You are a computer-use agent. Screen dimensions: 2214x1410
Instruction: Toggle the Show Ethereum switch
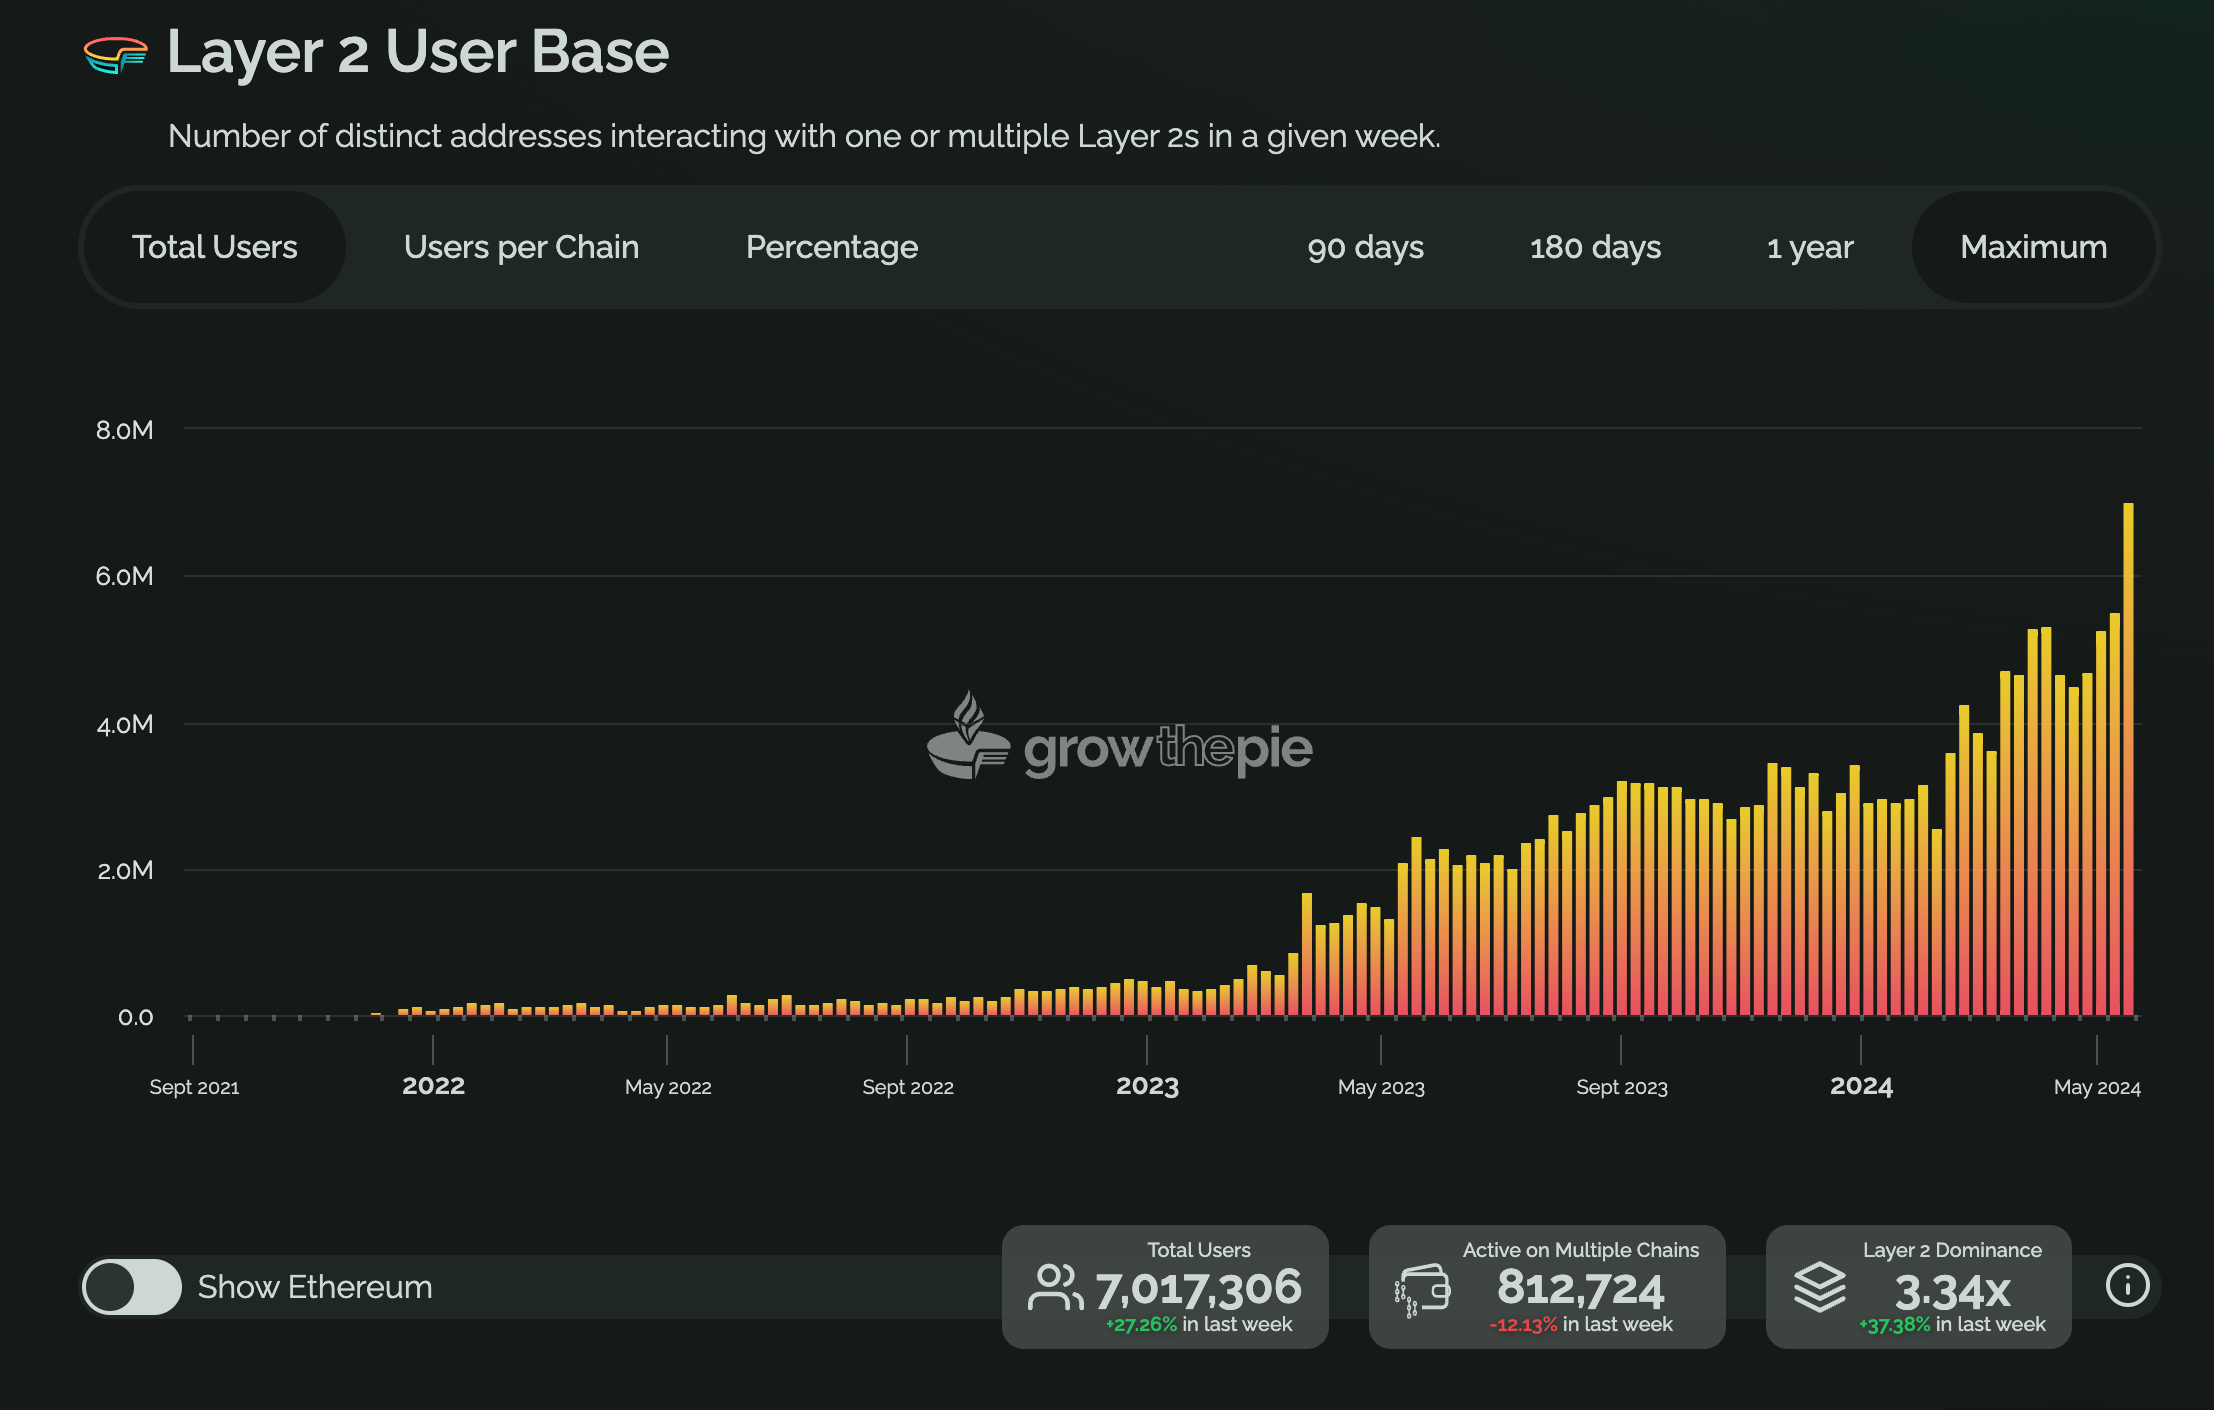tap(132, 1287)
